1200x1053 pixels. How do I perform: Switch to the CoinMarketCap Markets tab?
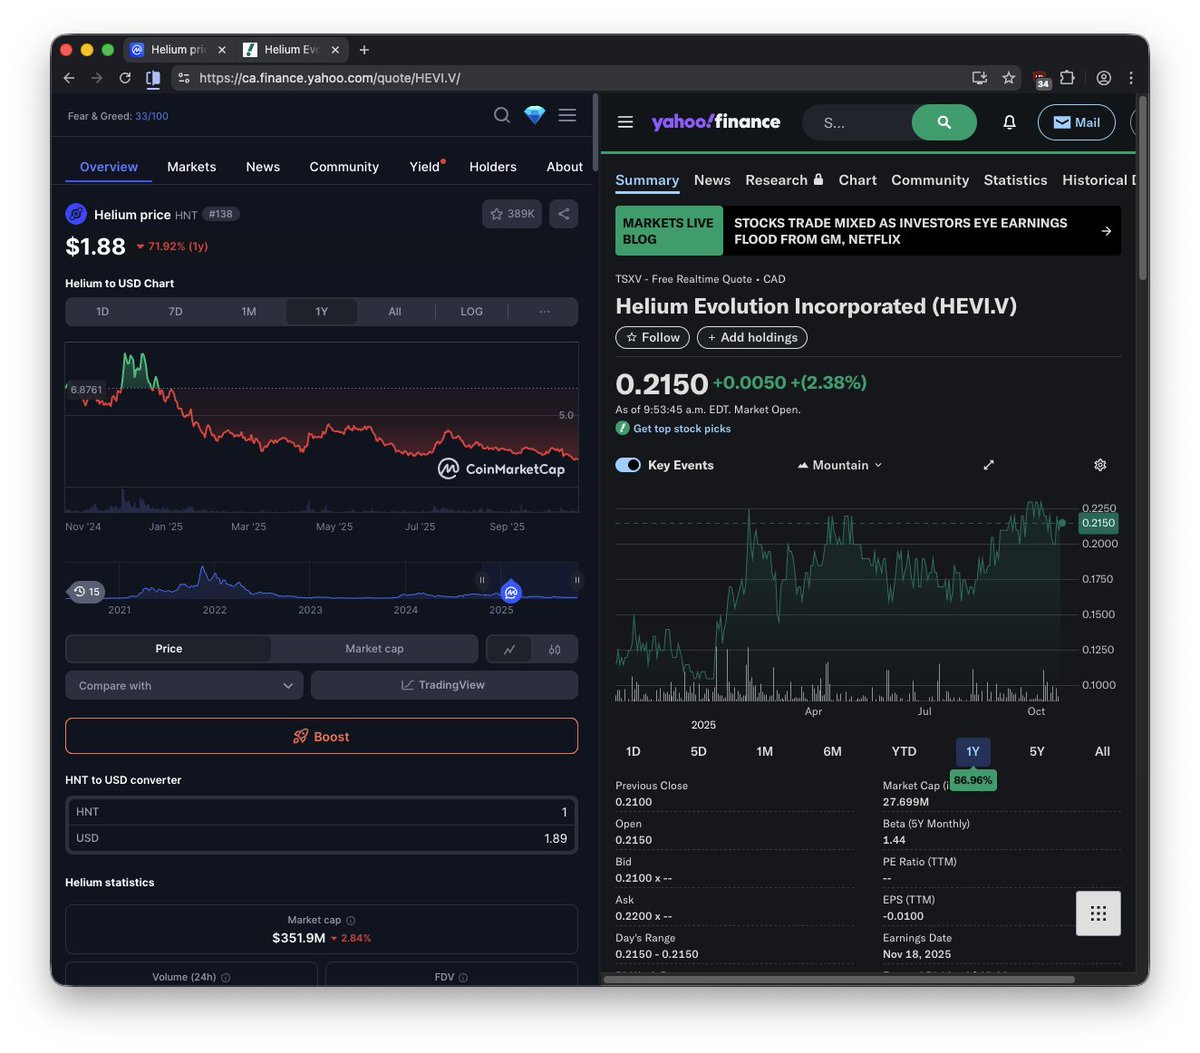[191, 167]
